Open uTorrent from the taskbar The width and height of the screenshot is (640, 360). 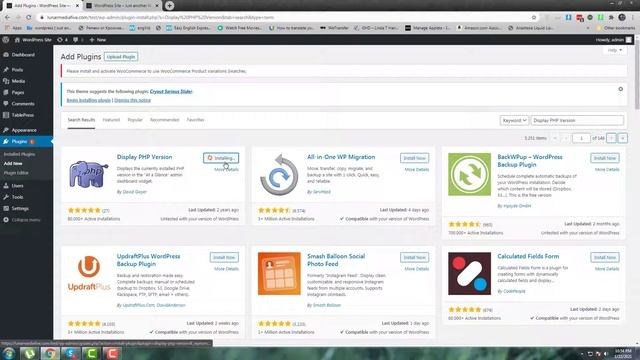click(x=29, y=353)
